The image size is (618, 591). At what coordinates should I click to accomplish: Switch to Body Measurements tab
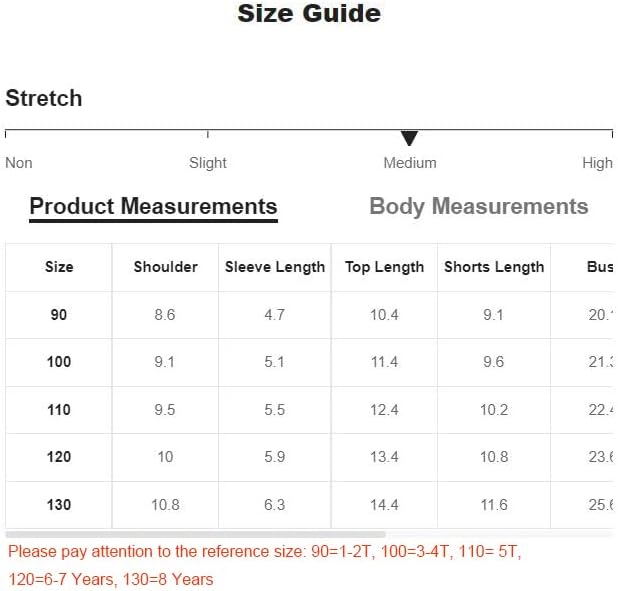478,207
